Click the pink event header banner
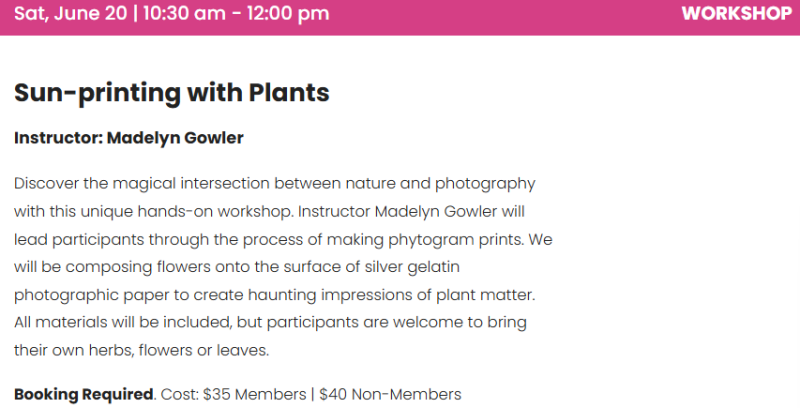Viewport: 800px width, 408px height. [x=400, y=17]
